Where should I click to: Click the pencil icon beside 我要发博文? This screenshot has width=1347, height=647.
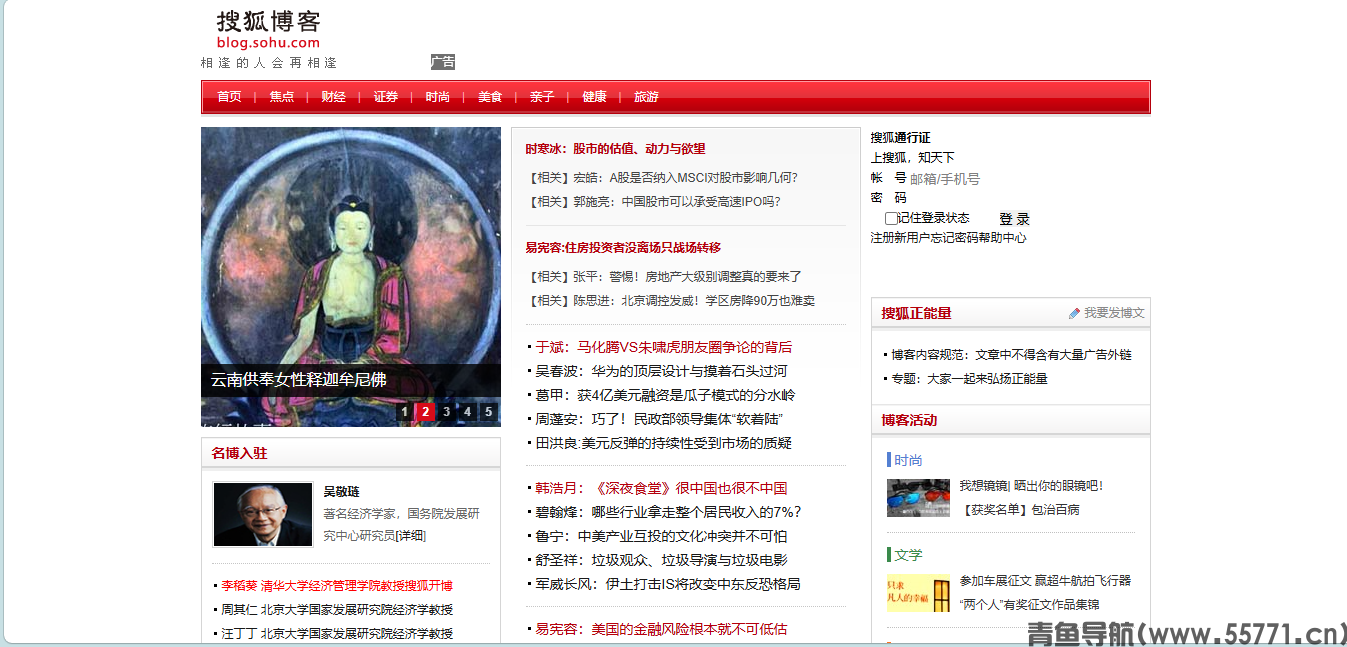point(1075,313)
